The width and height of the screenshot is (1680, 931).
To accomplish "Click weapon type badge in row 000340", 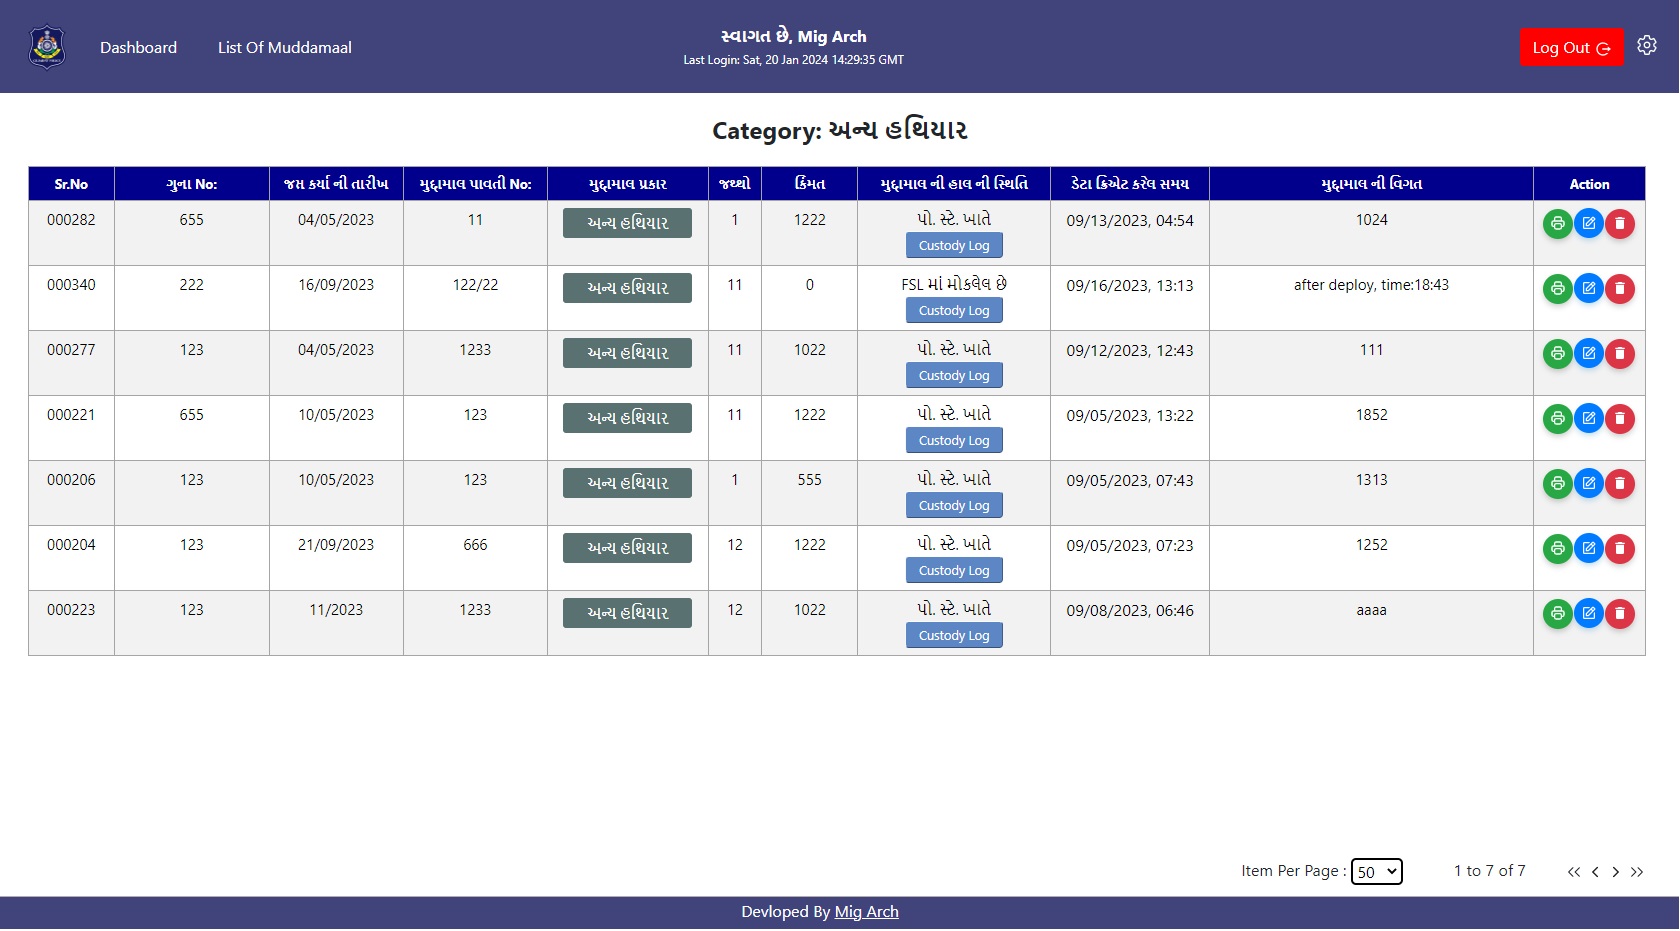I will coord(627,289).
